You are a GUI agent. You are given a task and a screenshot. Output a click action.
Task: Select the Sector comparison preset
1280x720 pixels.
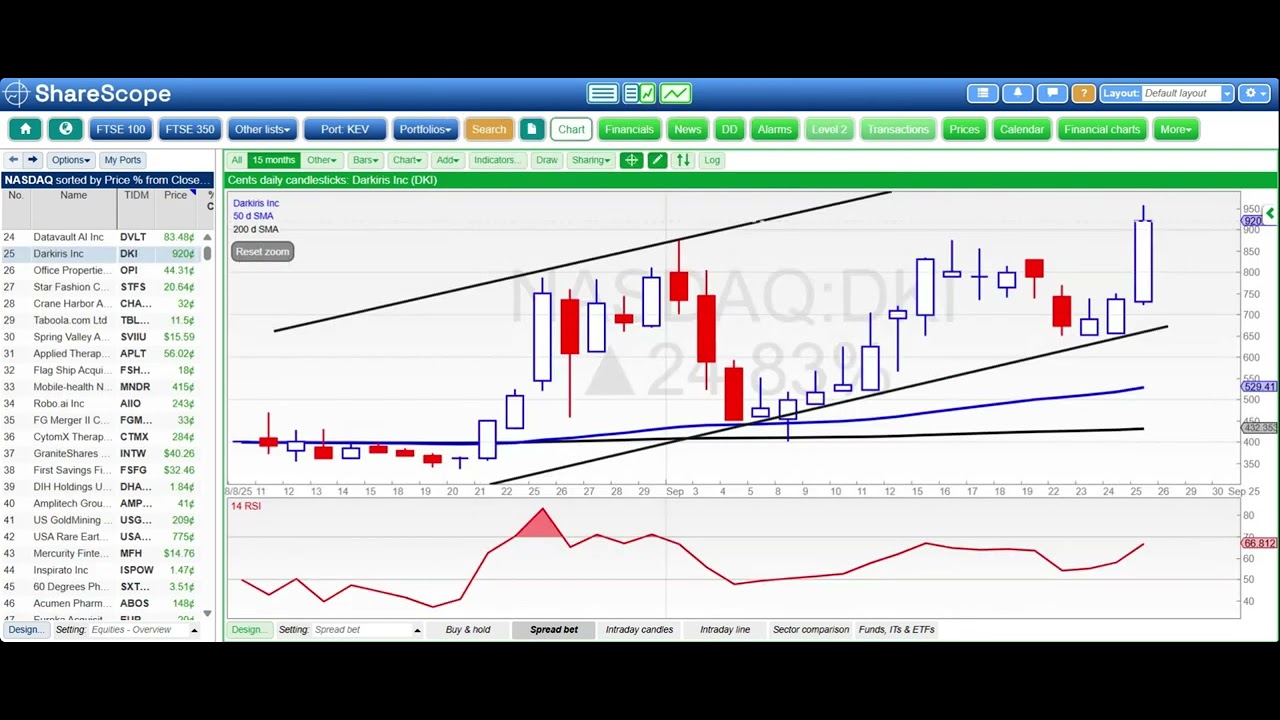click(x=811, y=630)
